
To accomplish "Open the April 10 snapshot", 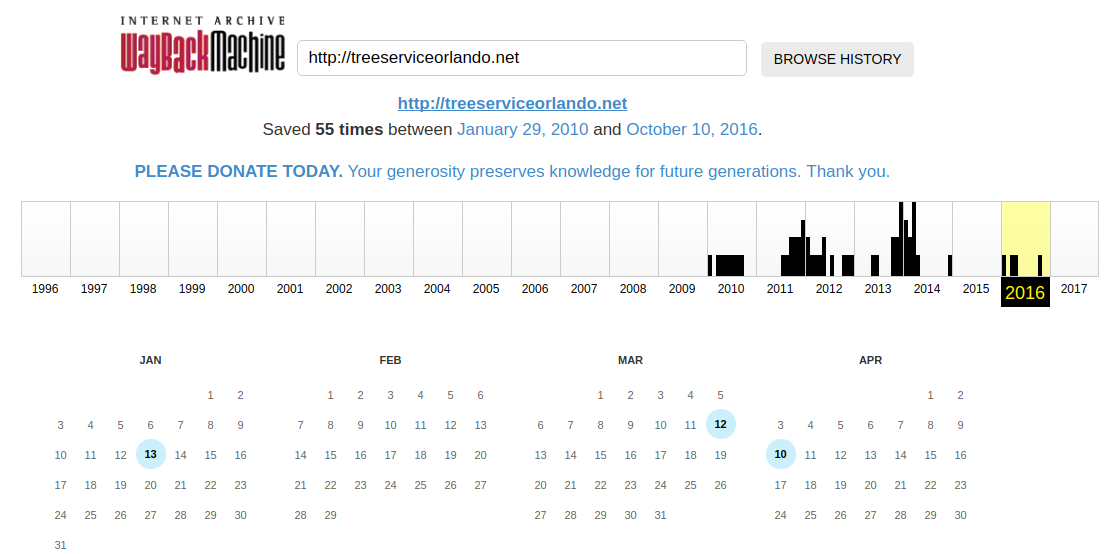I will click(780, 454).
